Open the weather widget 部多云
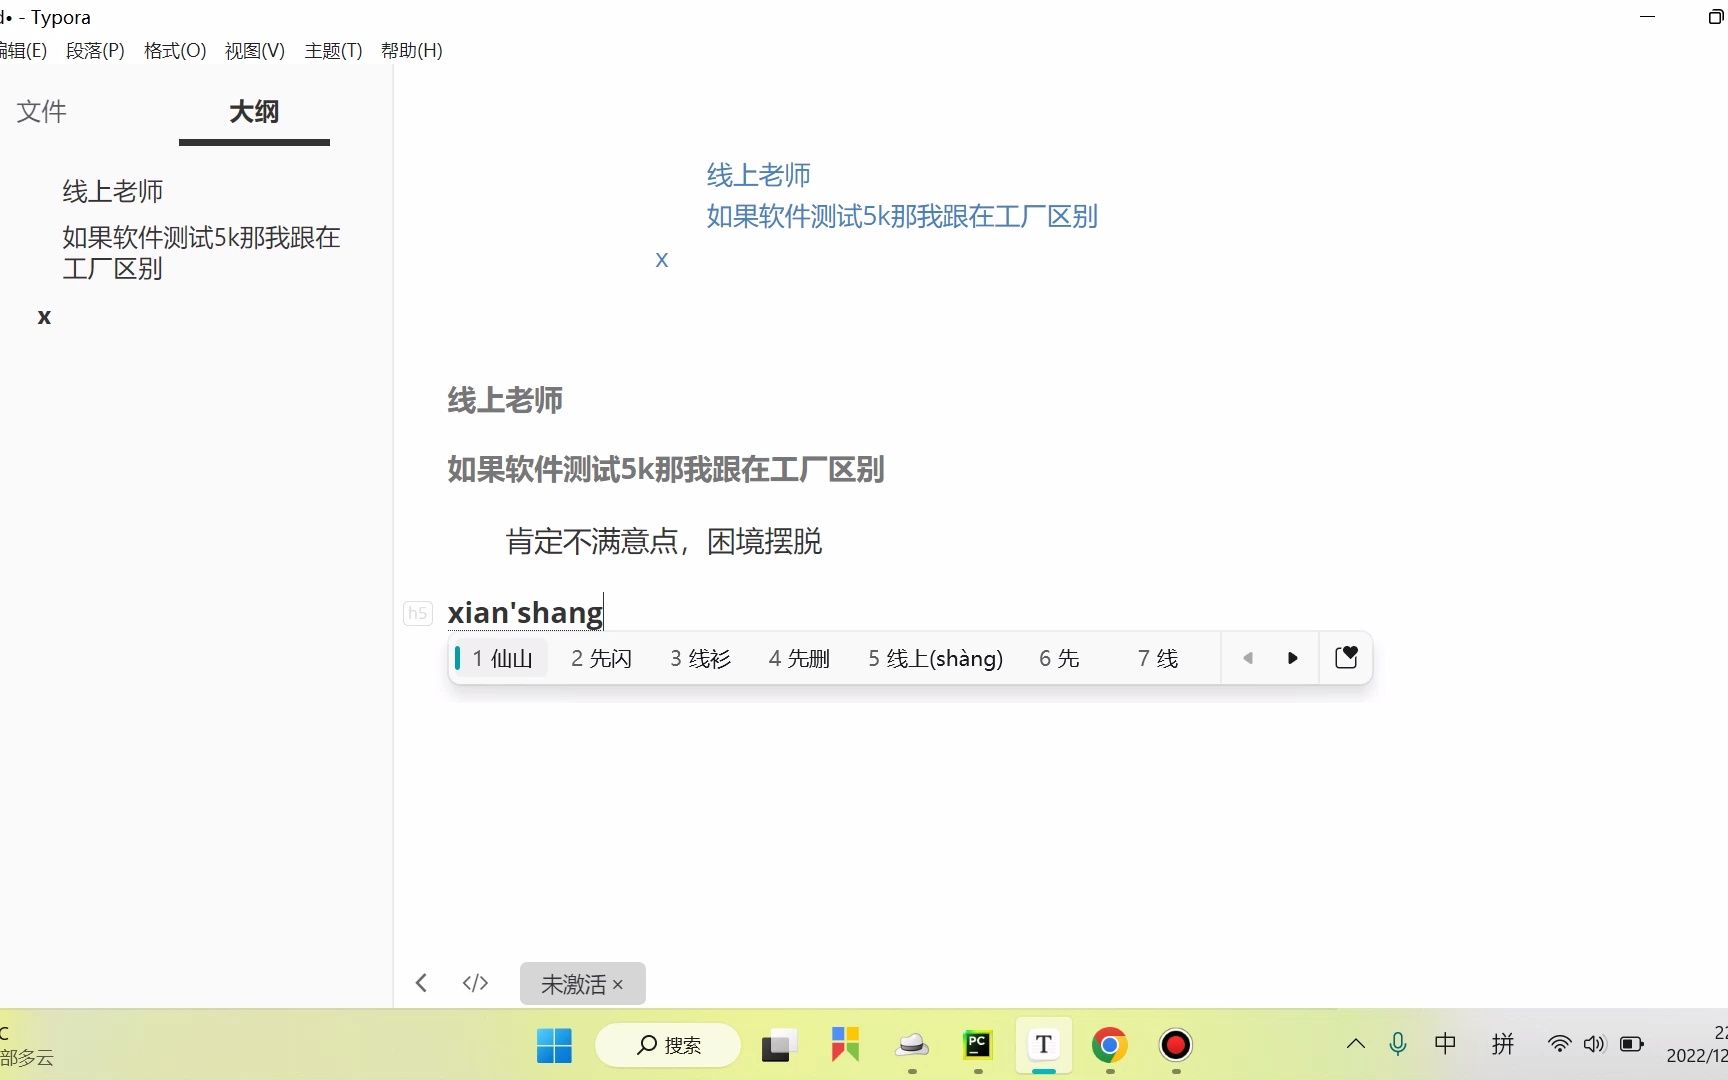Viewport: 1728px width, 1080px height. click(x=27, y=1045)
